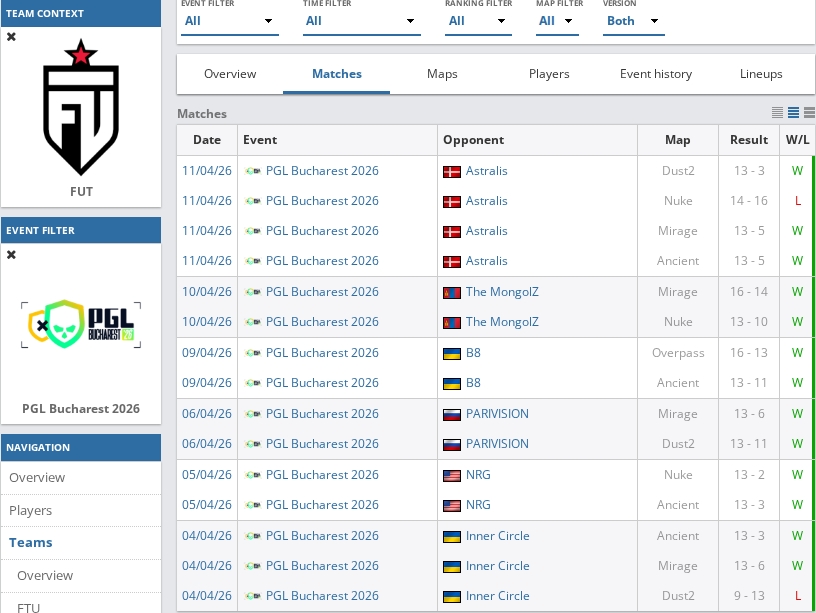Open PGL Bucharest 2026 in PARIVISION Mirage row
816x613 pixels.
pos(322,414)
